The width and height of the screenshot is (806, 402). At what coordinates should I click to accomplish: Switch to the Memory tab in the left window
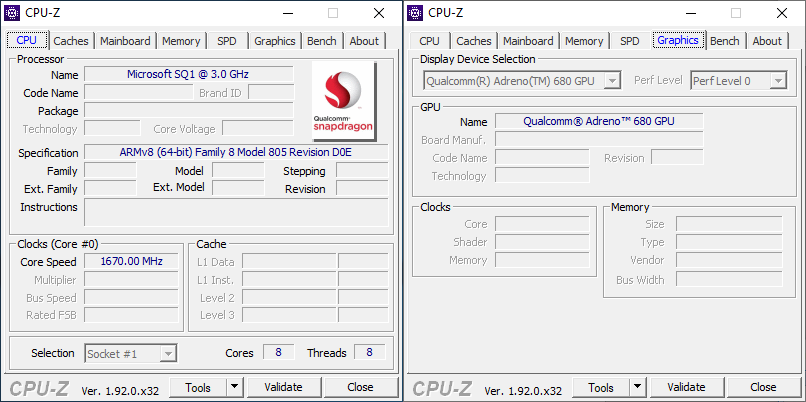tap(181, 41)
